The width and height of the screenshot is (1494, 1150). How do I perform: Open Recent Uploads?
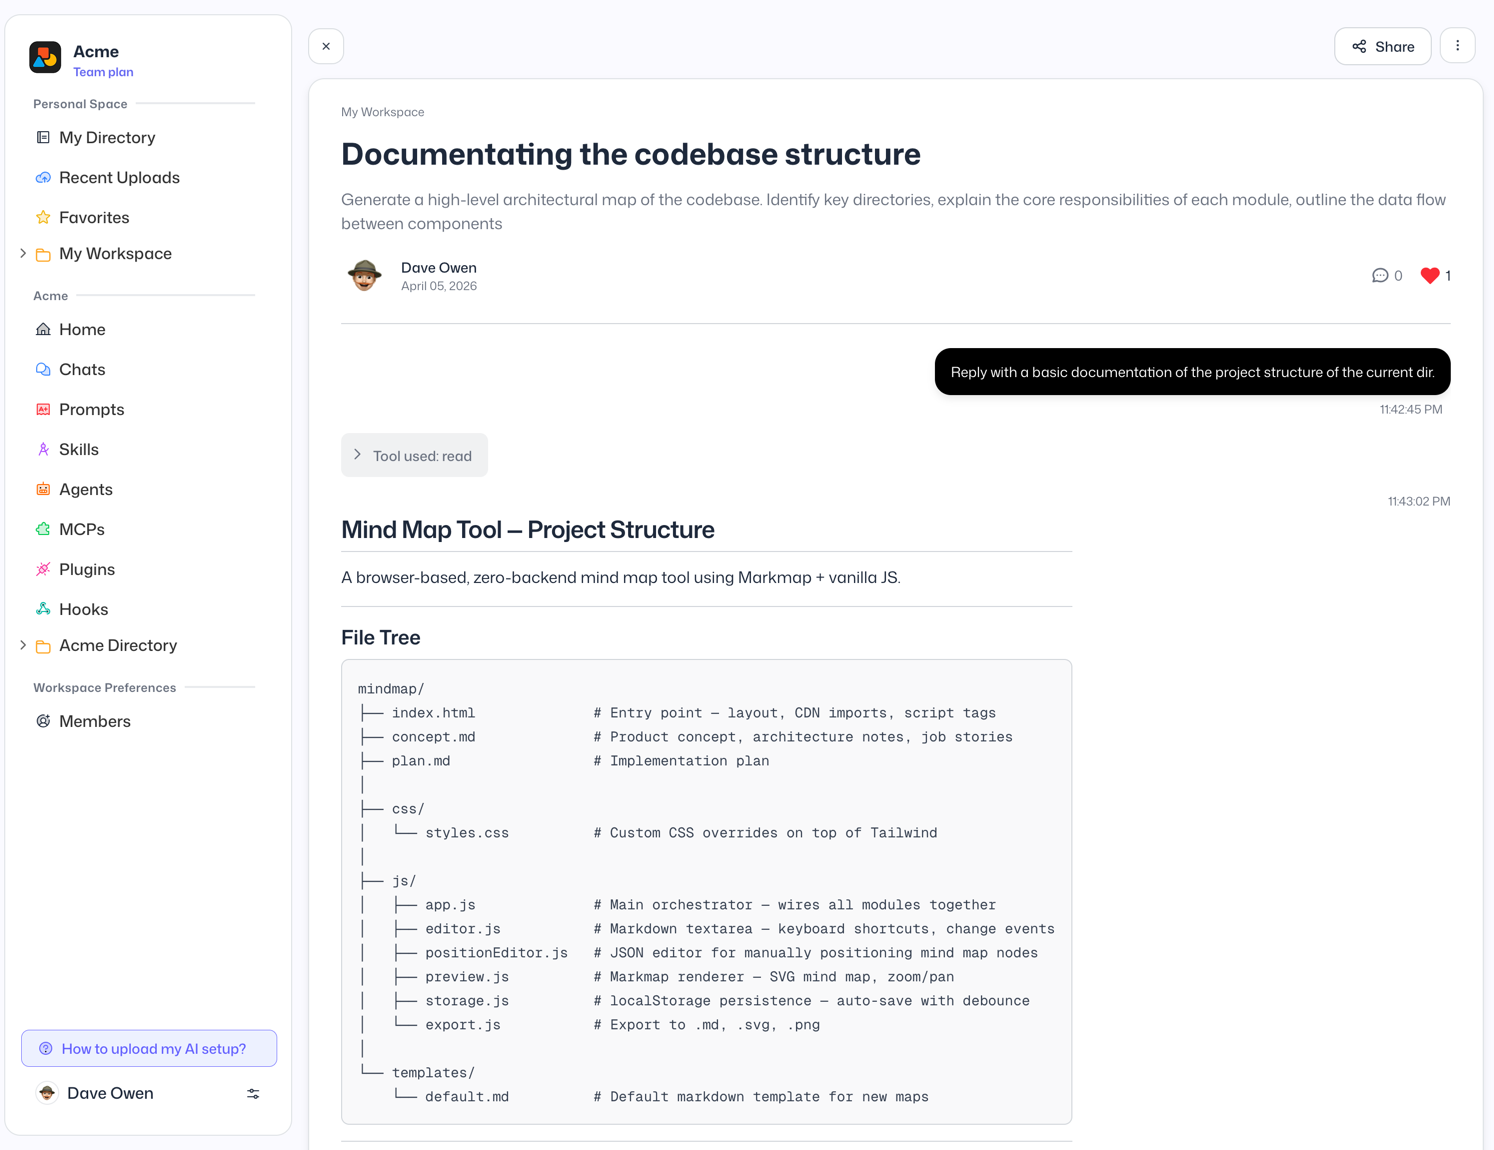click(x=119, y=177)
